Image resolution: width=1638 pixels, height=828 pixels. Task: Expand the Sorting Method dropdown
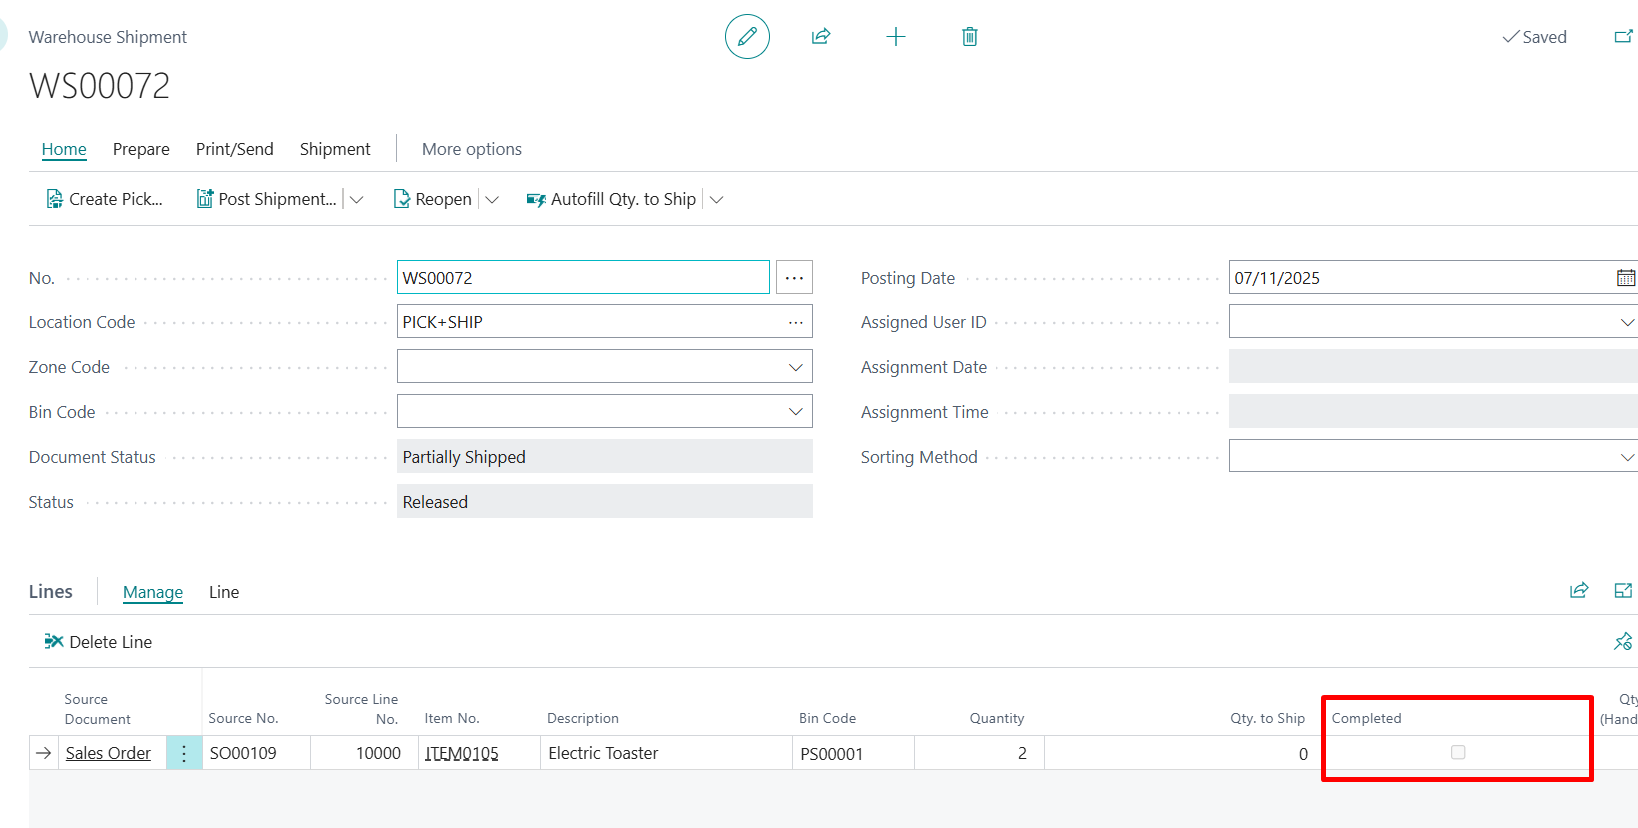pyautogui.click(x=1626, y=457)
